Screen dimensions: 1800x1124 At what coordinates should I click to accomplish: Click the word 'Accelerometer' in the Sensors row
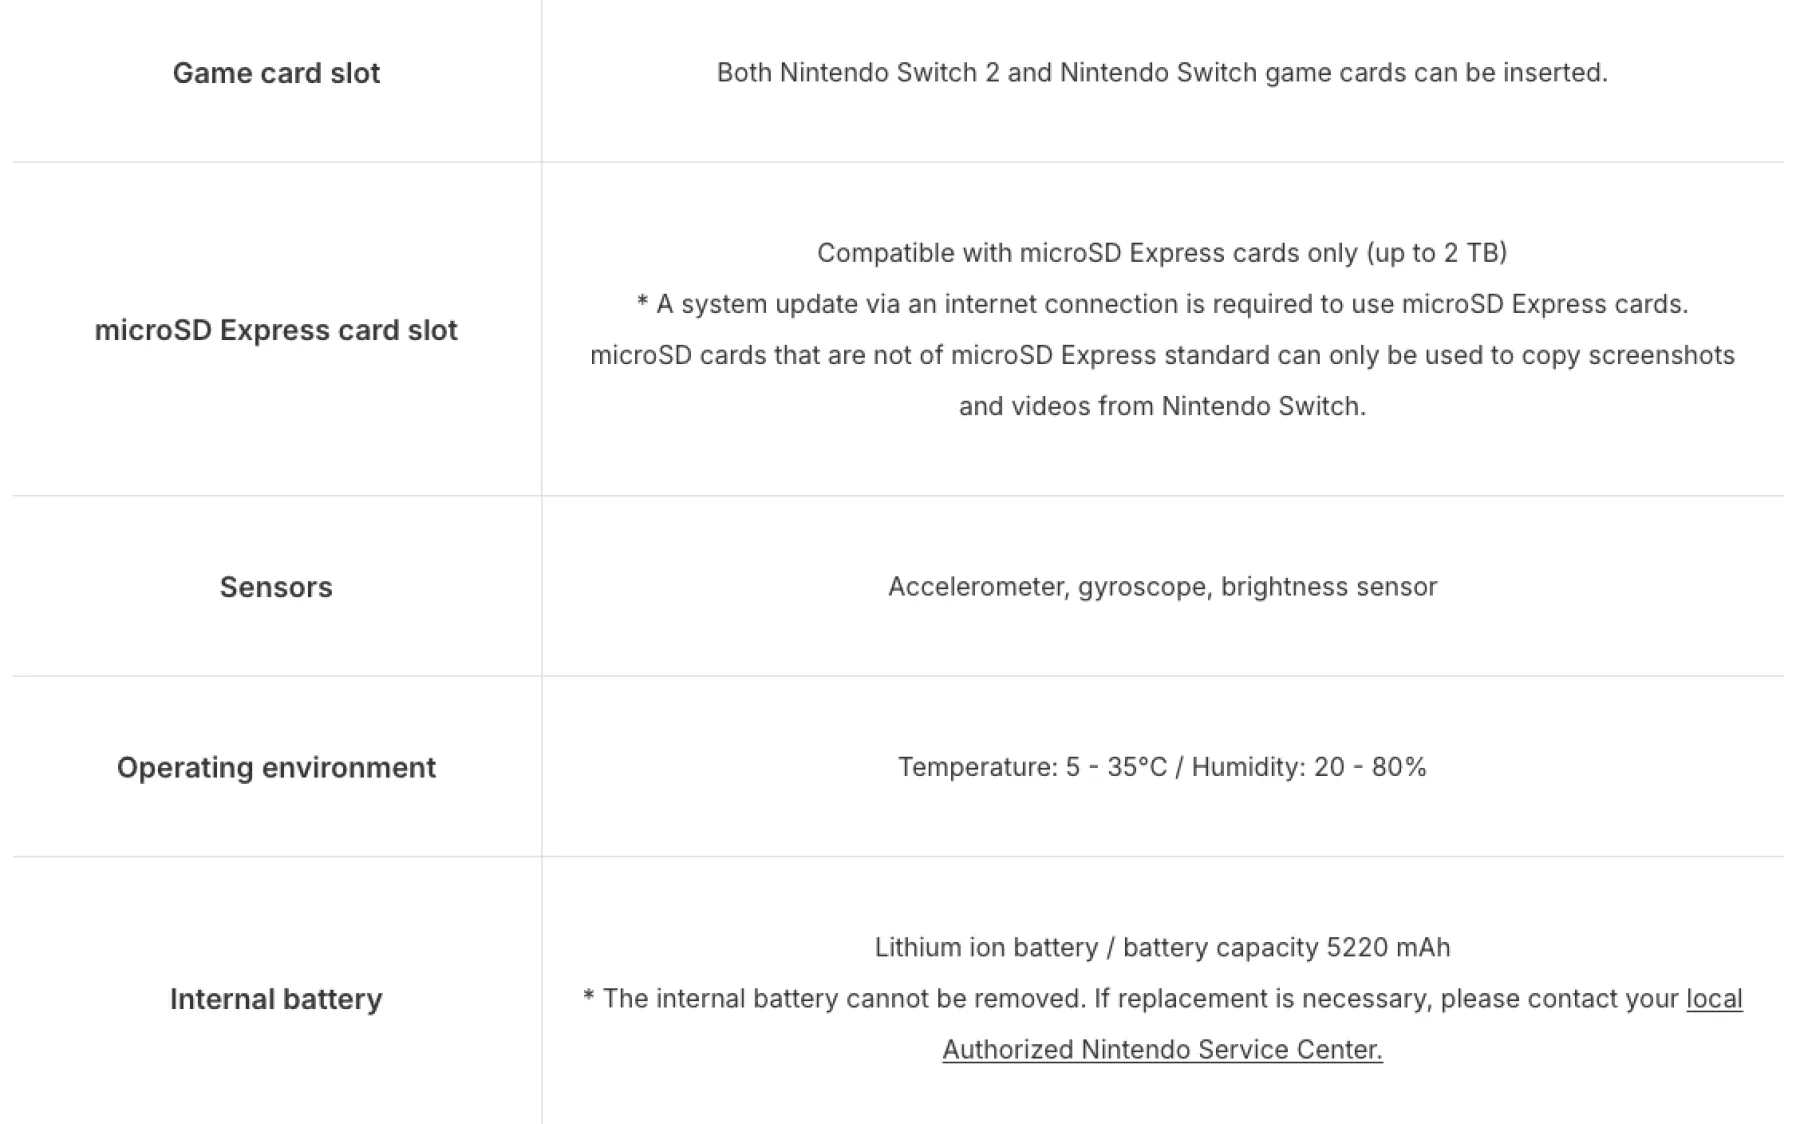(x=979, y=587)
